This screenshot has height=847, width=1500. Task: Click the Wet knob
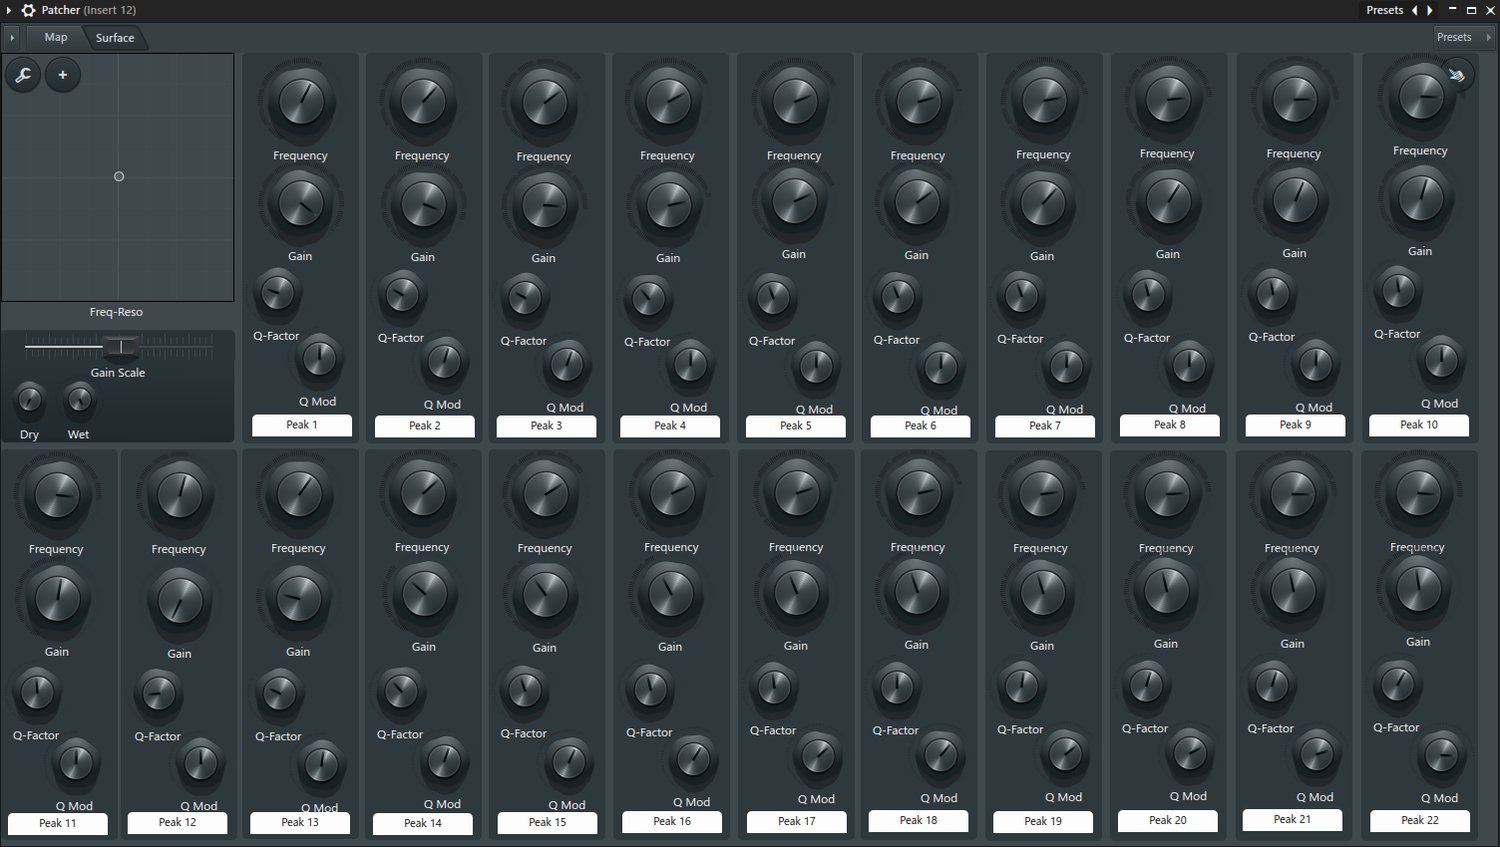[x=79, y=401]
